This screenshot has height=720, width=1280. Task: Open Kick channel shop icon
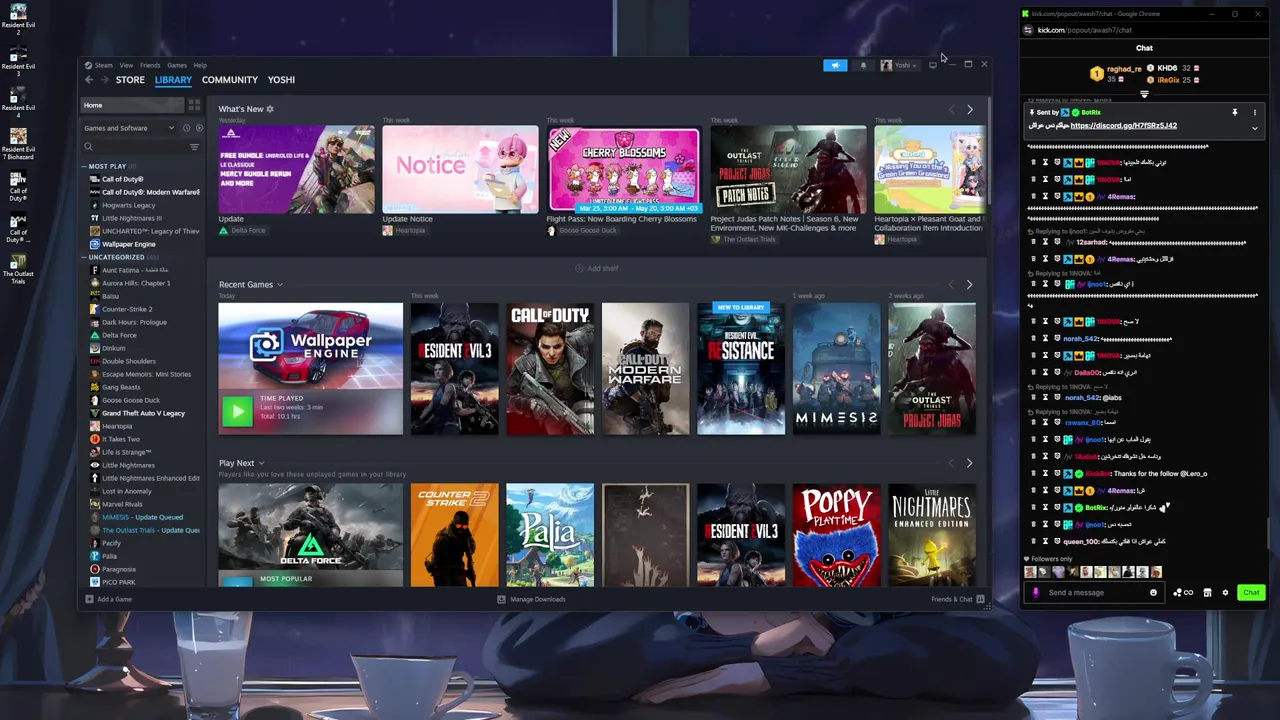tap(1207, 592)
